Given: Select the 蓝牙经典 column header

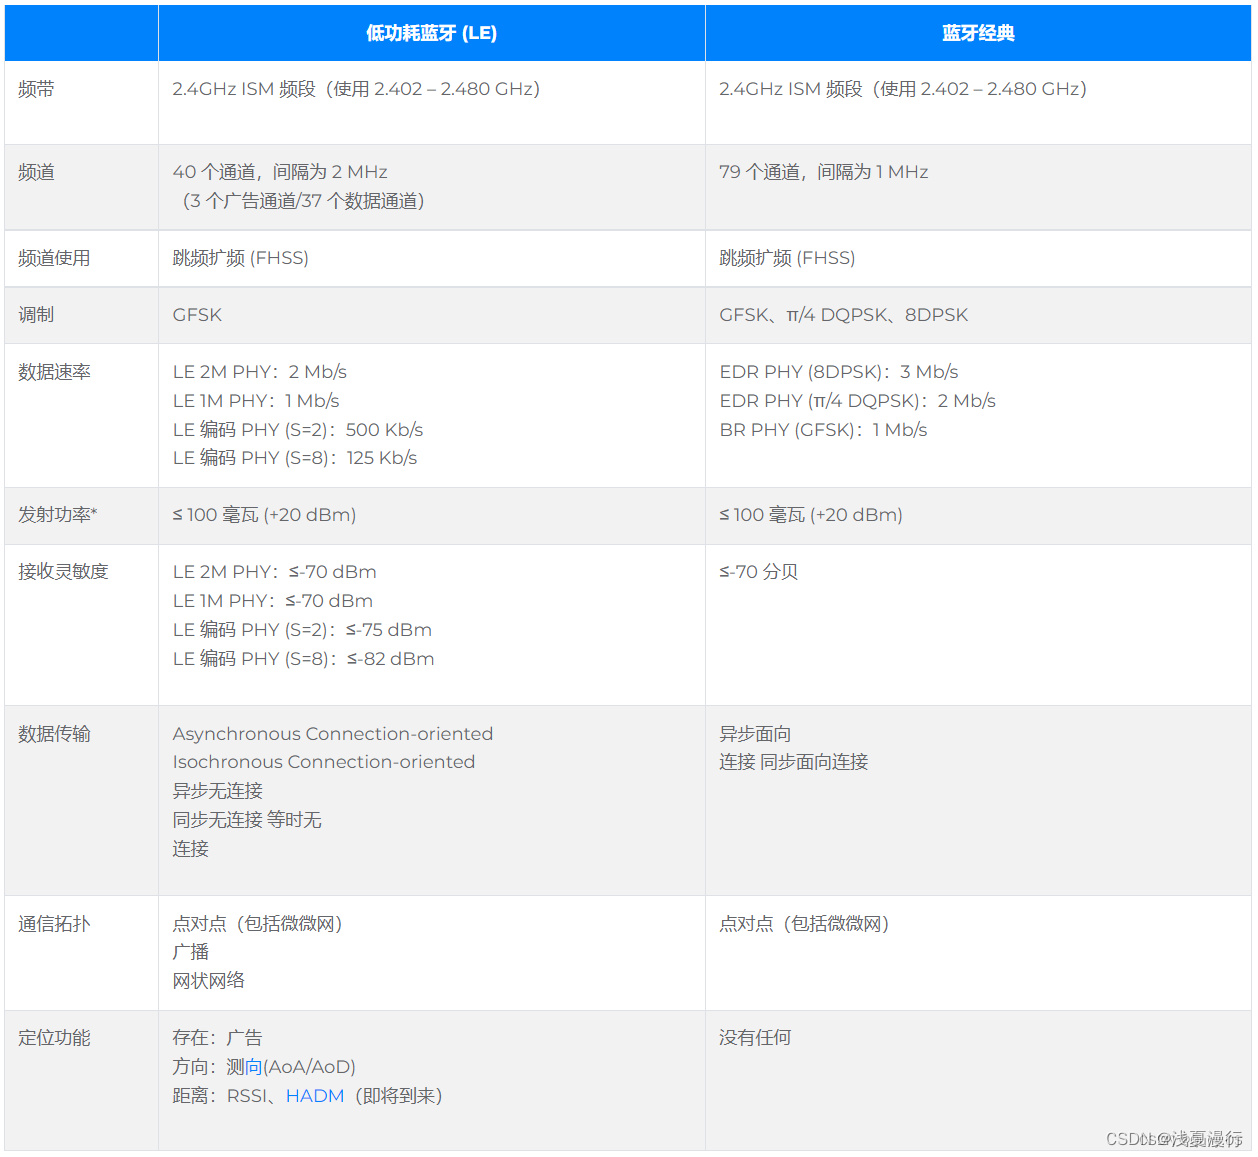Looking at the screenshot, I should click(x=978, y=33).
